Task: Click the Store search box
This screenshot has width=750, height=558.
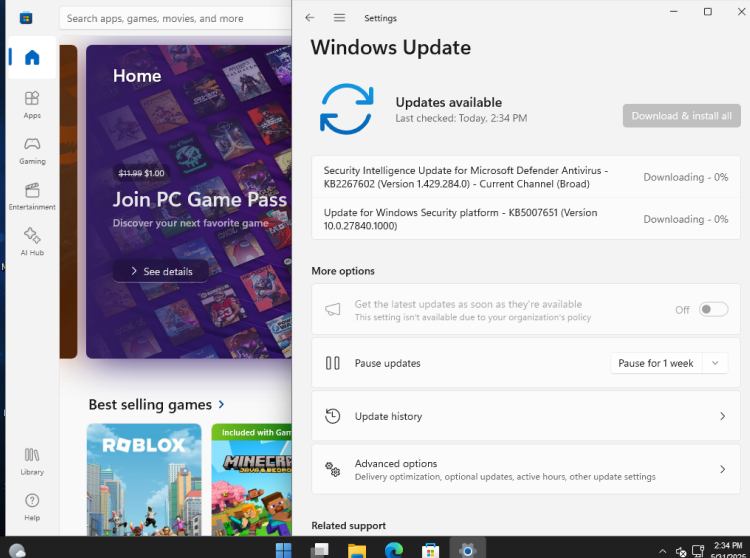Action: point(175,19)
